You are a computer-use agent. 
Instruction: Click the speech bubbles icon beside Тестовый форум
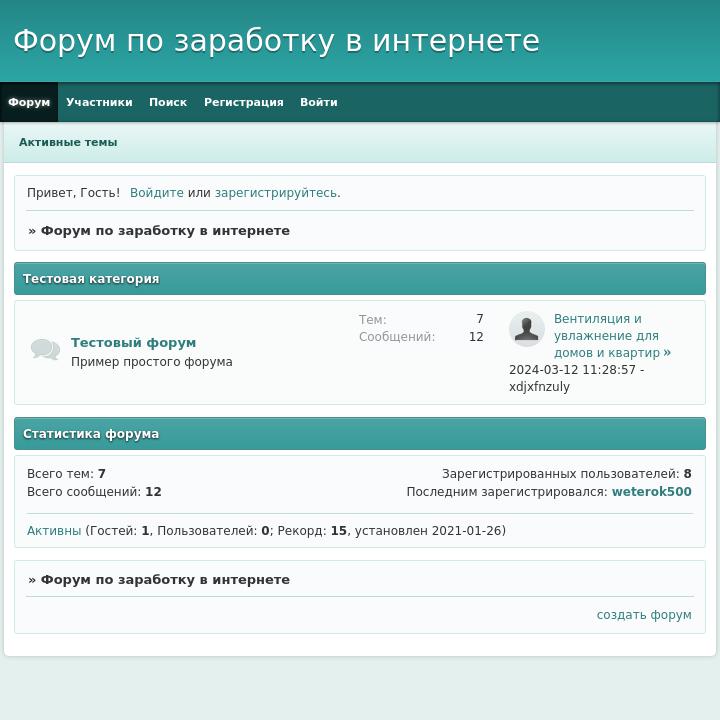(45, 349)
